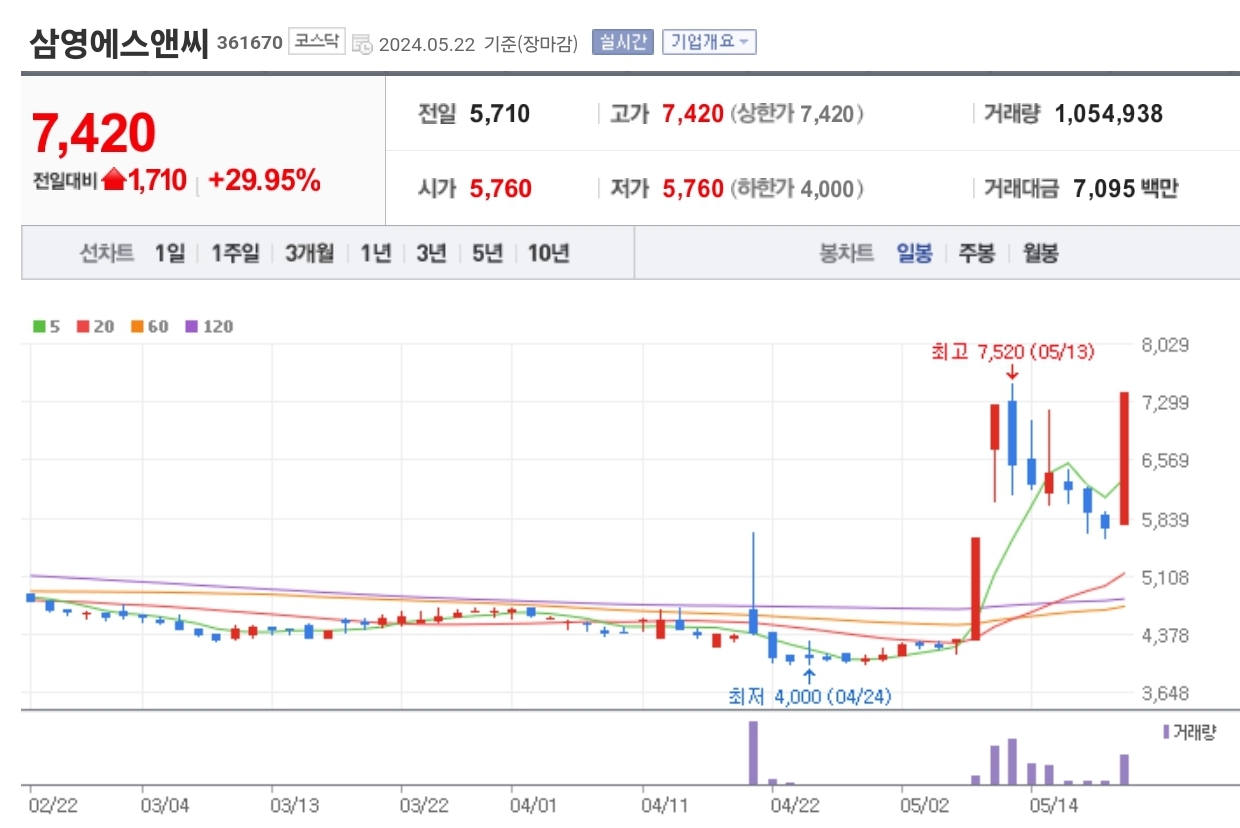Viewport: 1240px width, 828px height.
Task: Click the red 20-day moving average swatch
Action: [83, 326]
